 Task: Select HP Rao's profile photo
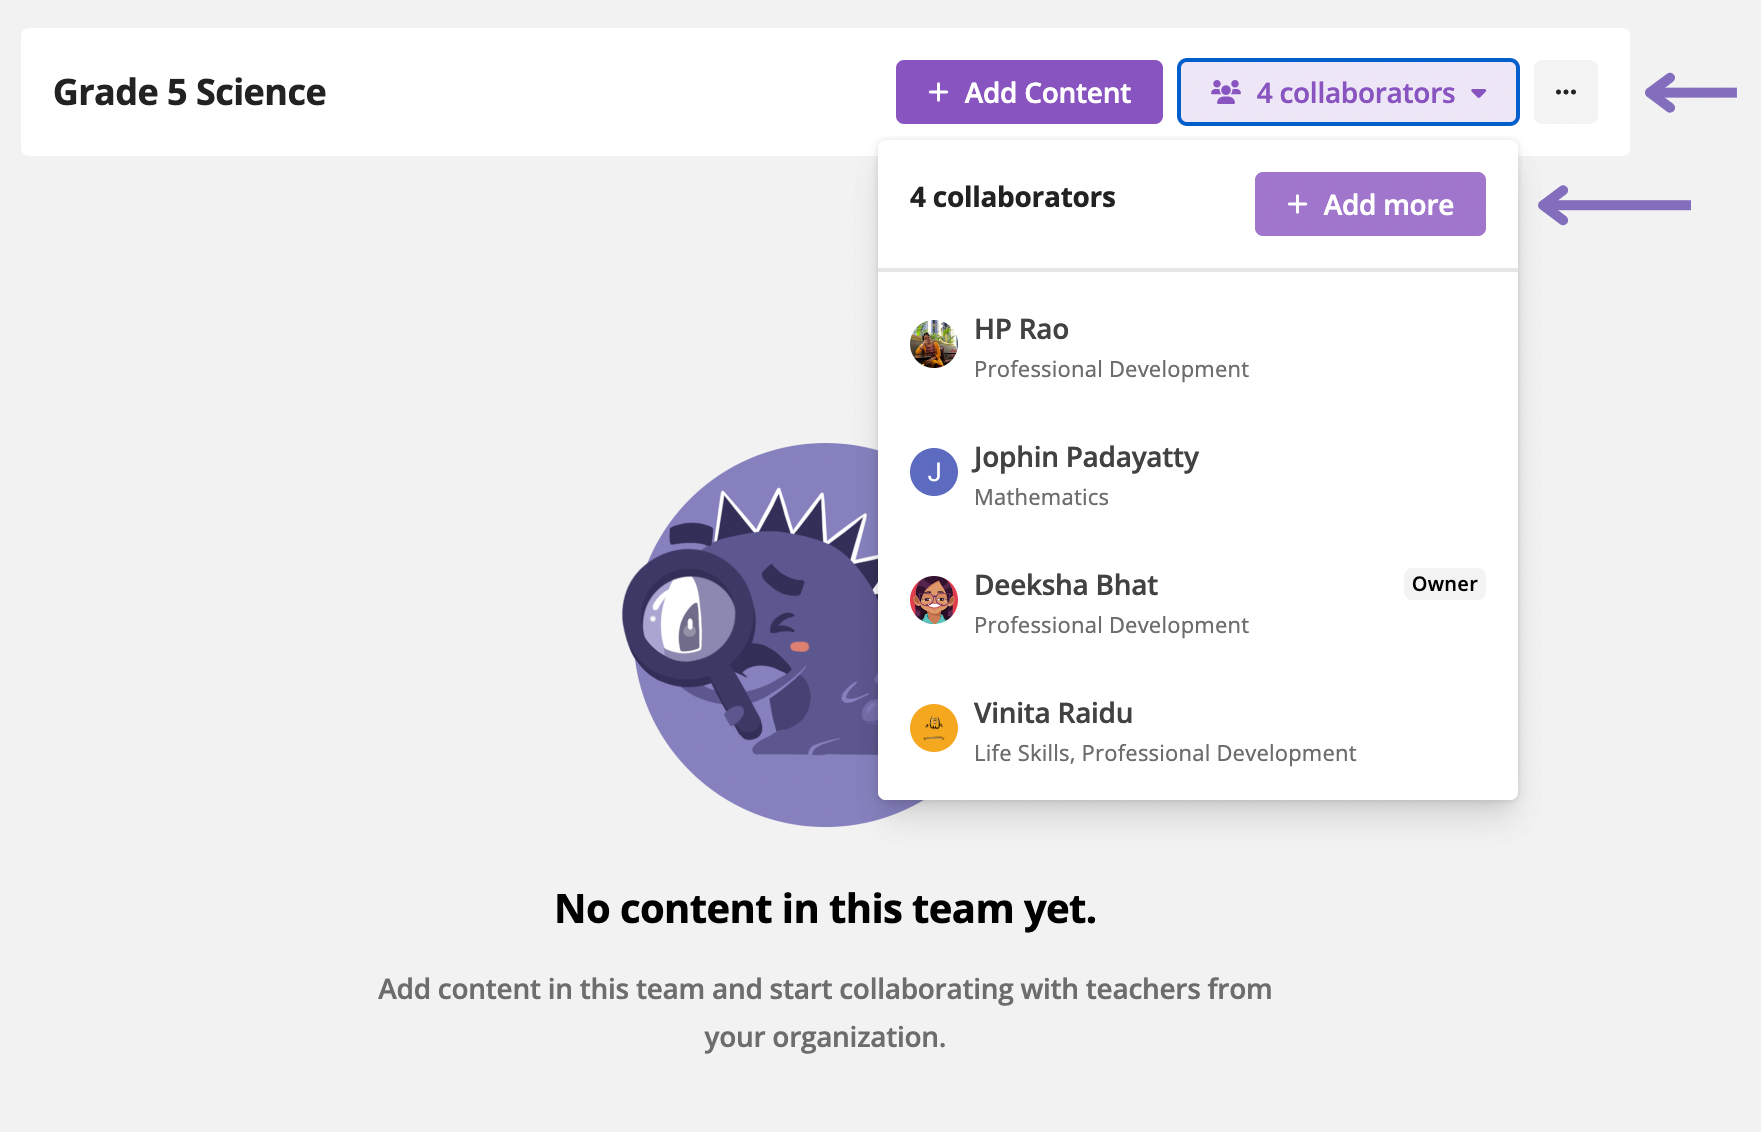[x=934, y=344]
